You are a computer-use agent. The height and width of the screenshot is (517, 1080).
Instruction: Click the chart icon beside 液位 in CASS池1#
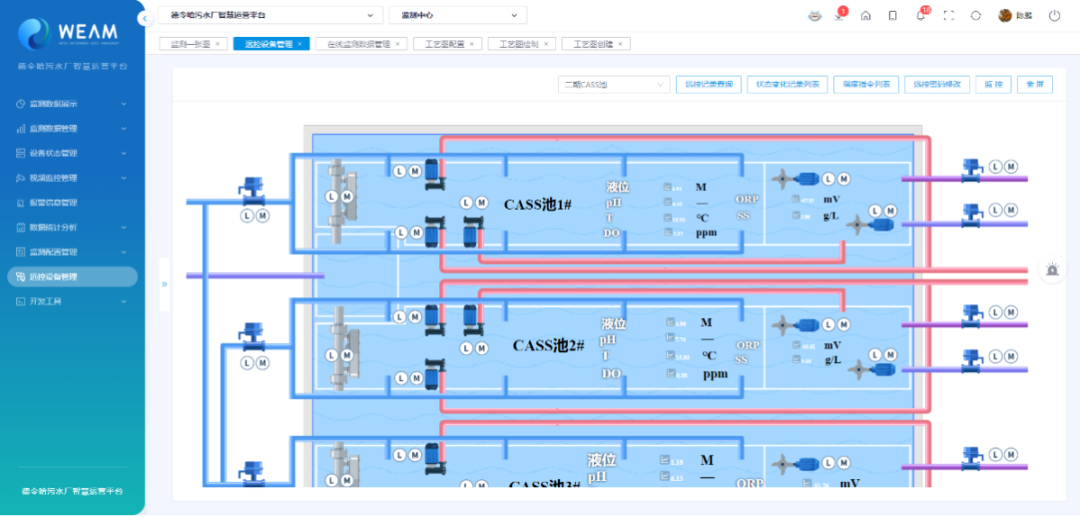tap(667, 187)
